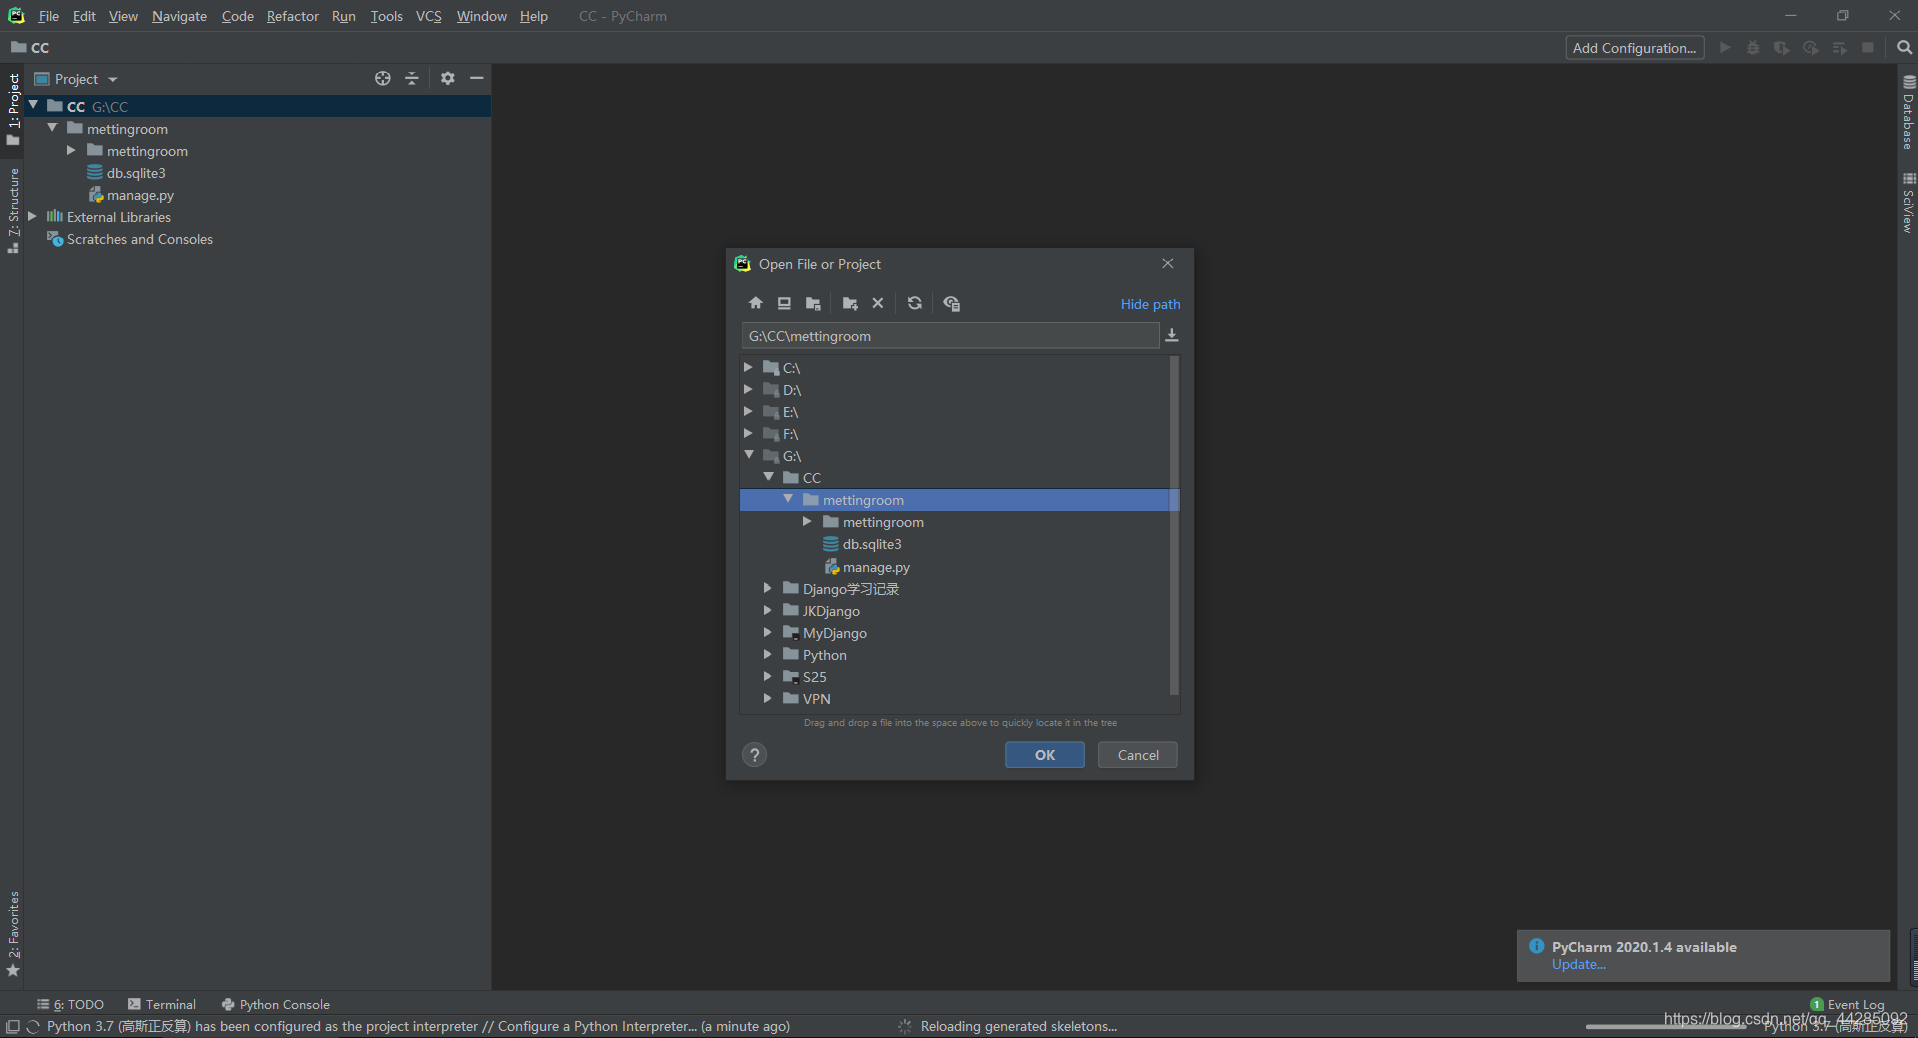Open the Help menu
Screen dimensions: 1918x1038
pyautogui.click(x=533, y=16)
